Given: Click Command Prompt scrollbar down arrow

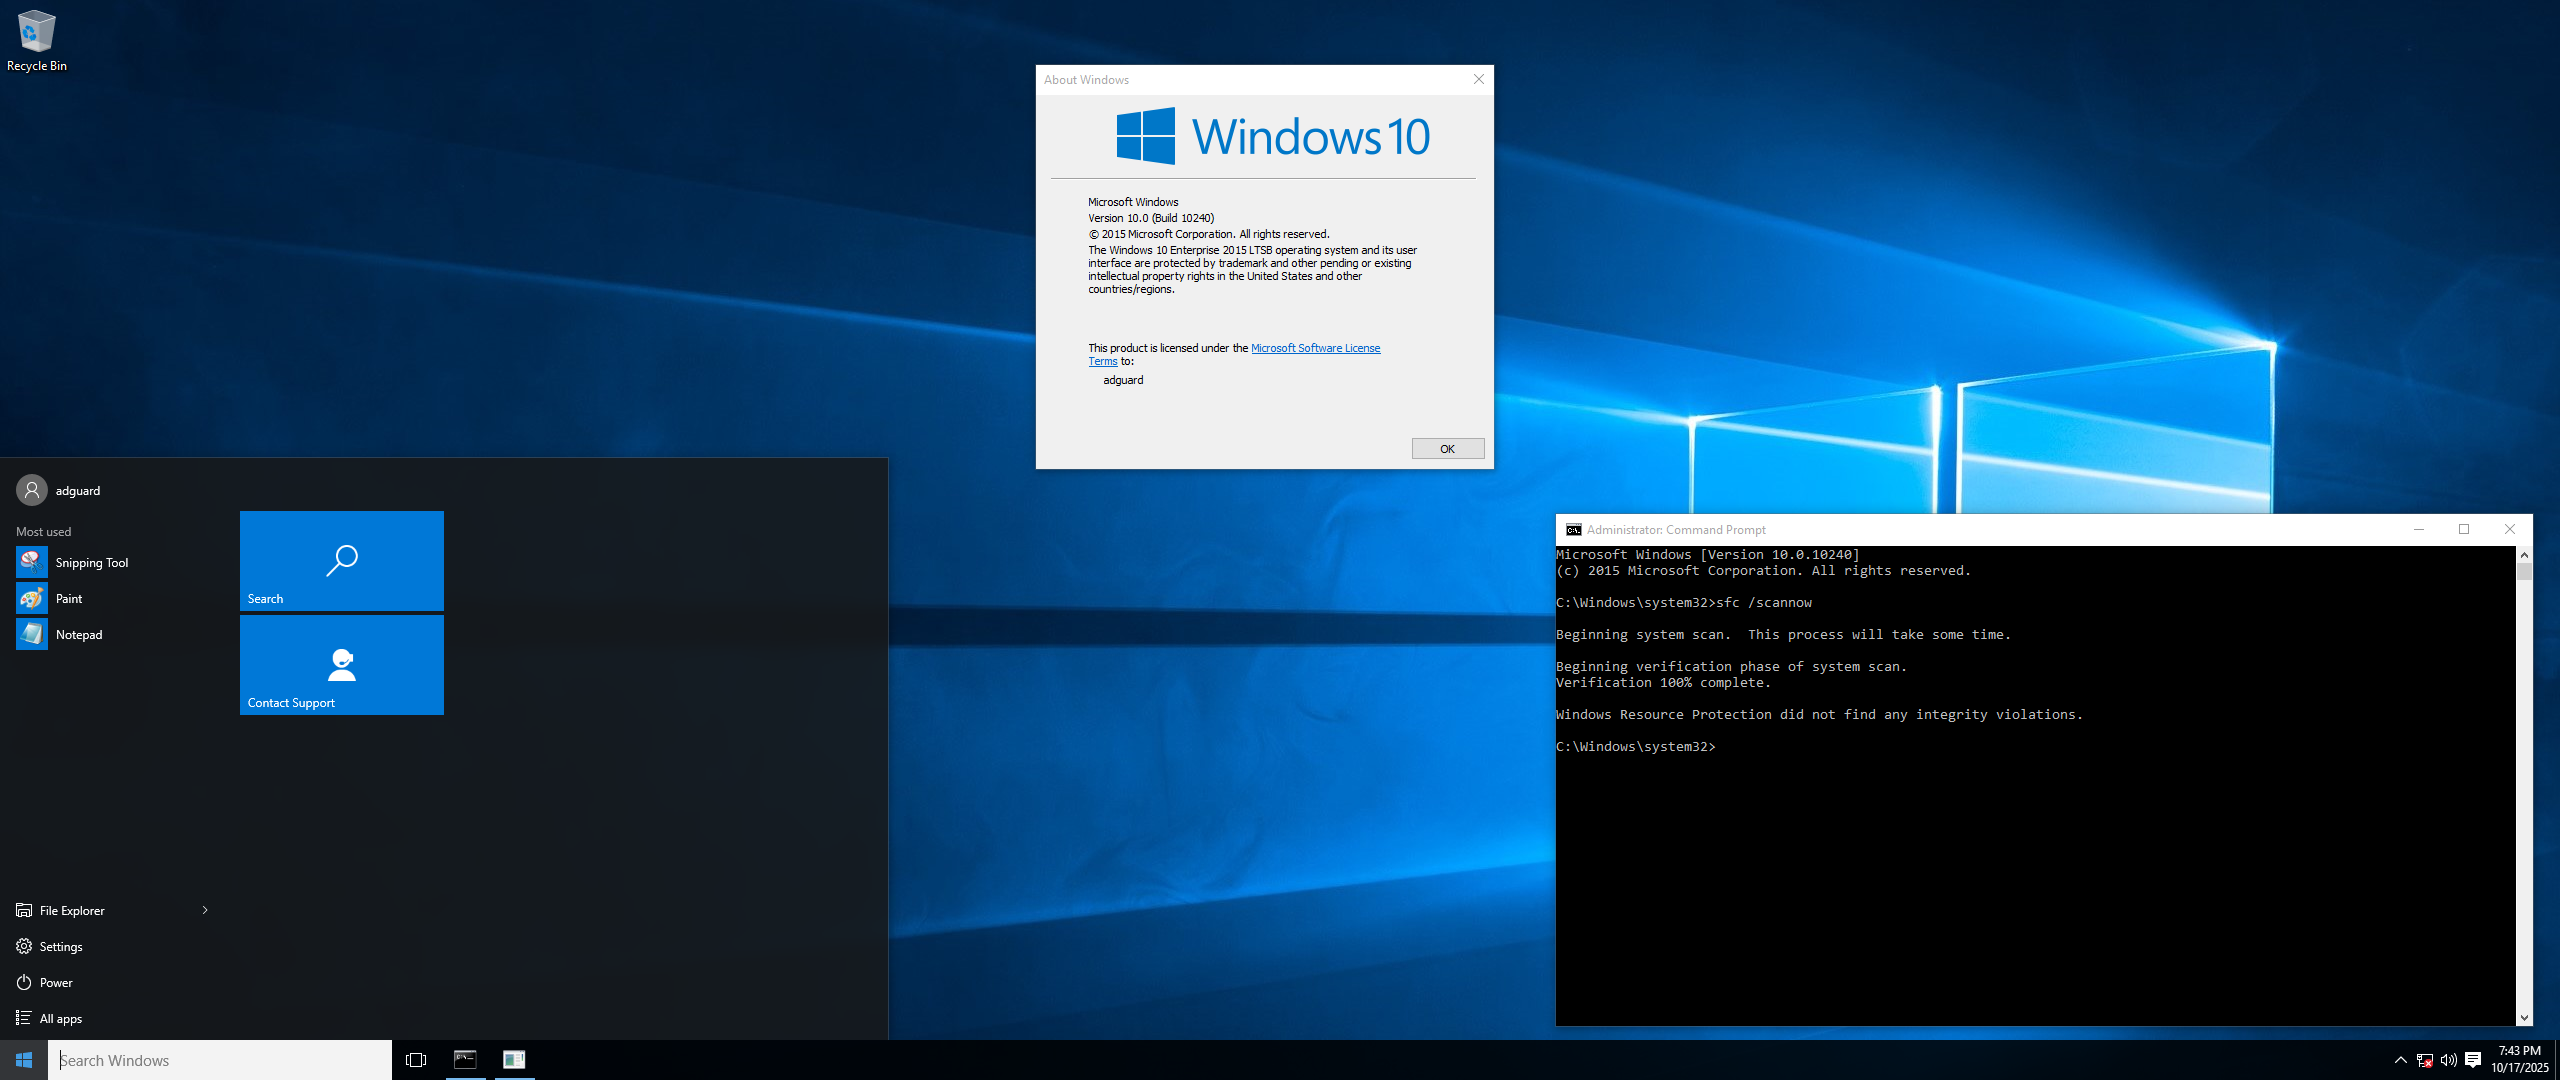Looking at the screenshot, I should 2524,1018.
